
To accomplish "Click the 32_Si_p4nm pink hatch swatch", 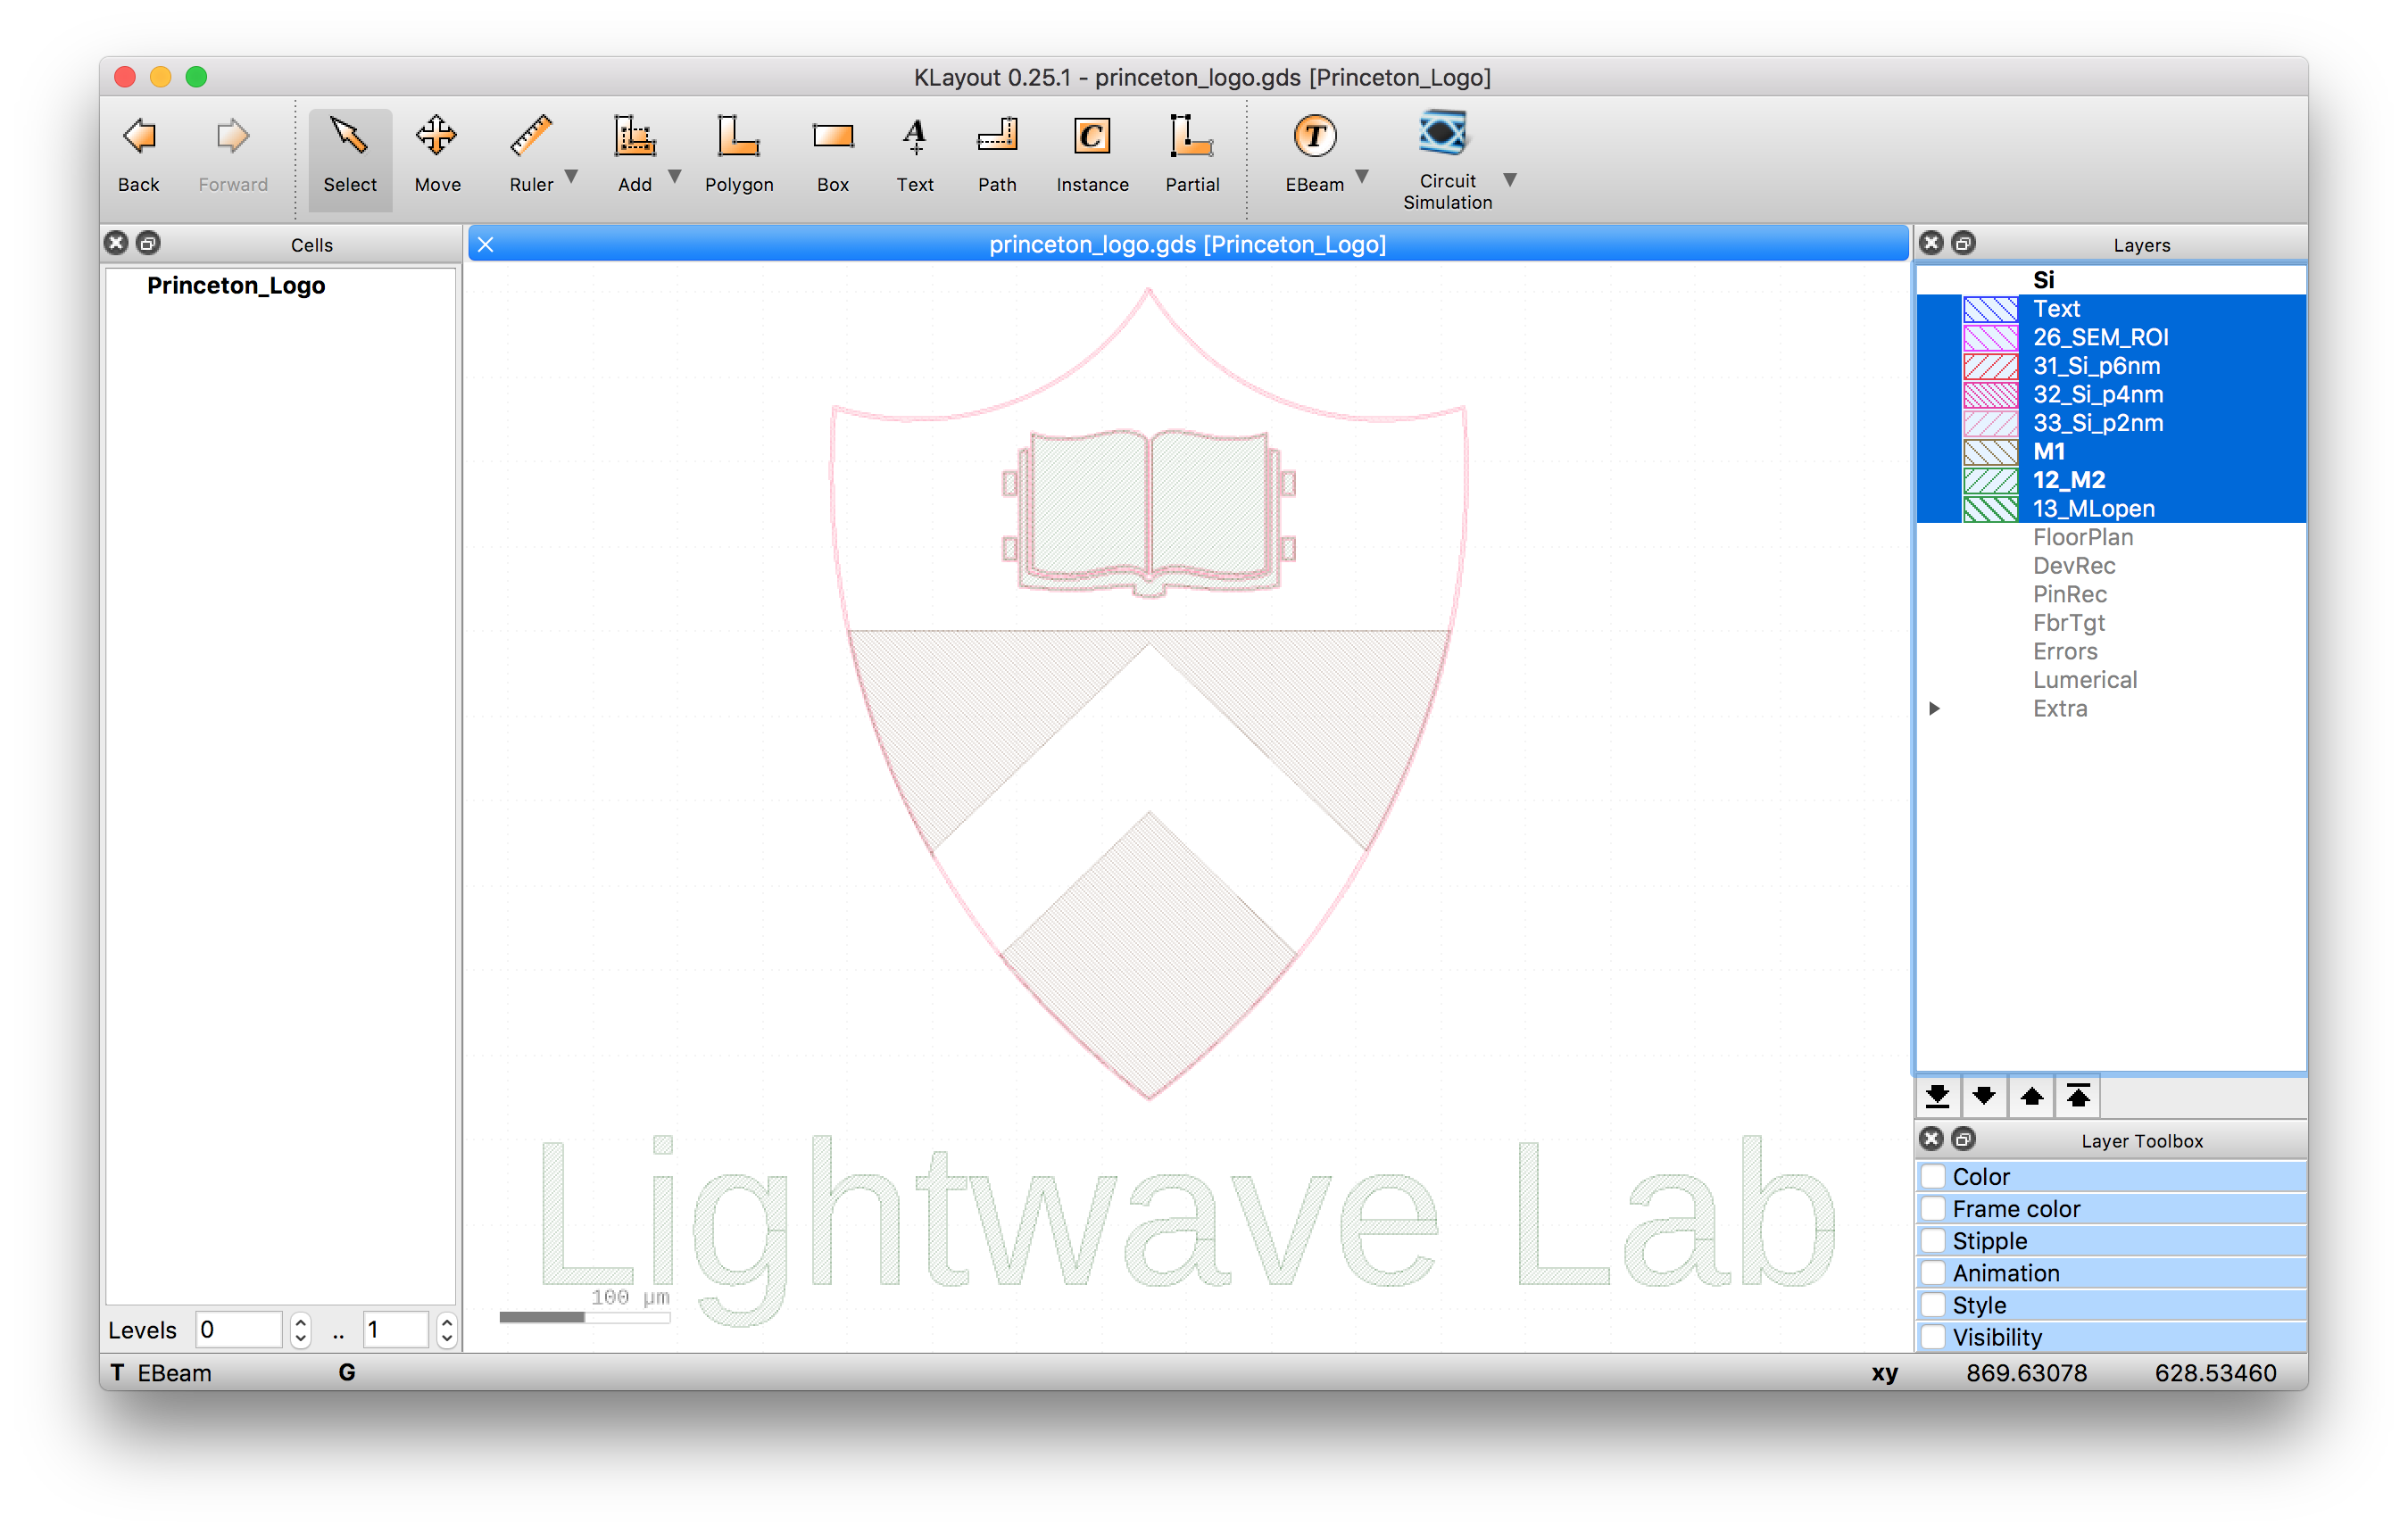I will tap(1990, 395).
